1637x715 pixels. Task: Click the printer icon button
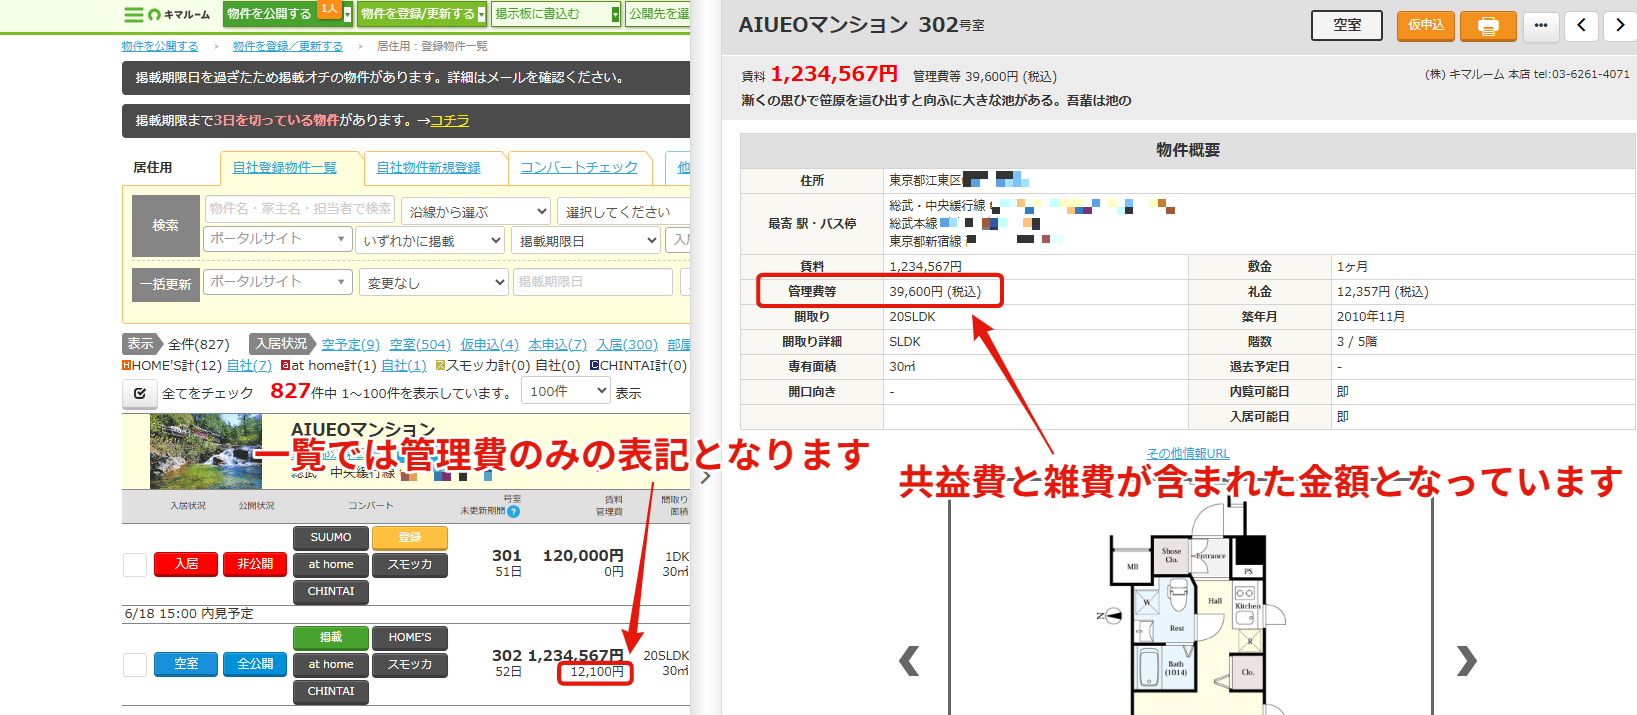coord(1488,26)
